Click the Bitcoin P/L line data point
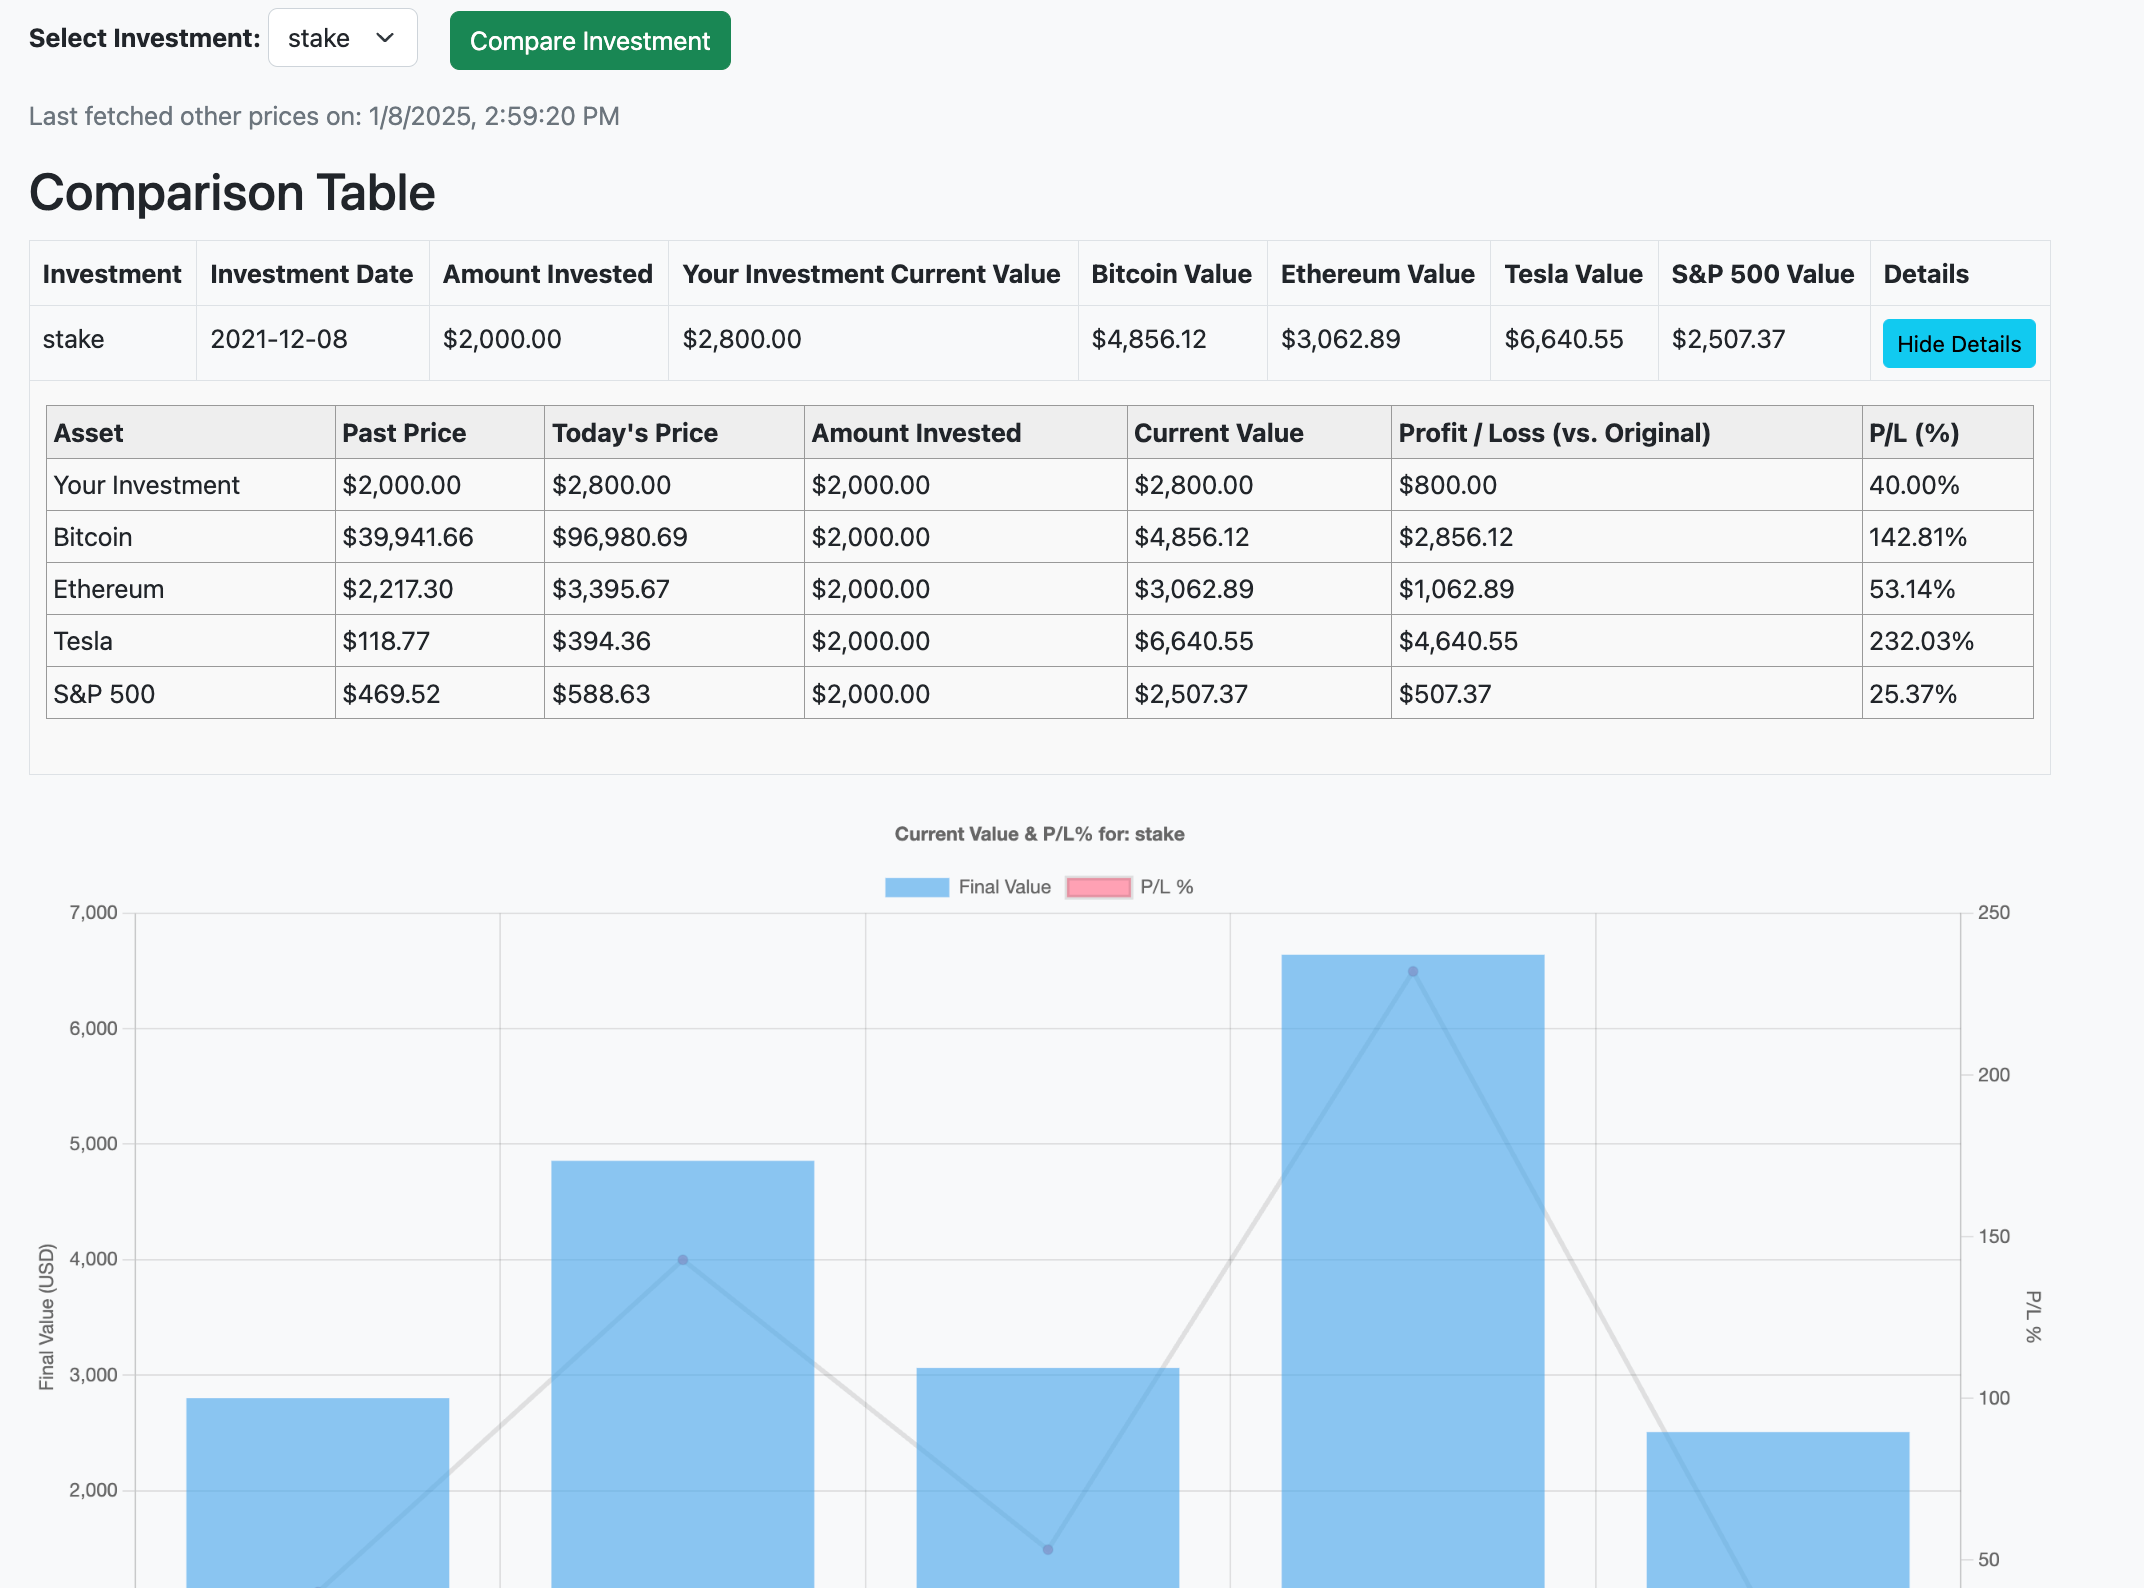Viewport: 2144px width, 1588px height. (x=683, y=1260)
